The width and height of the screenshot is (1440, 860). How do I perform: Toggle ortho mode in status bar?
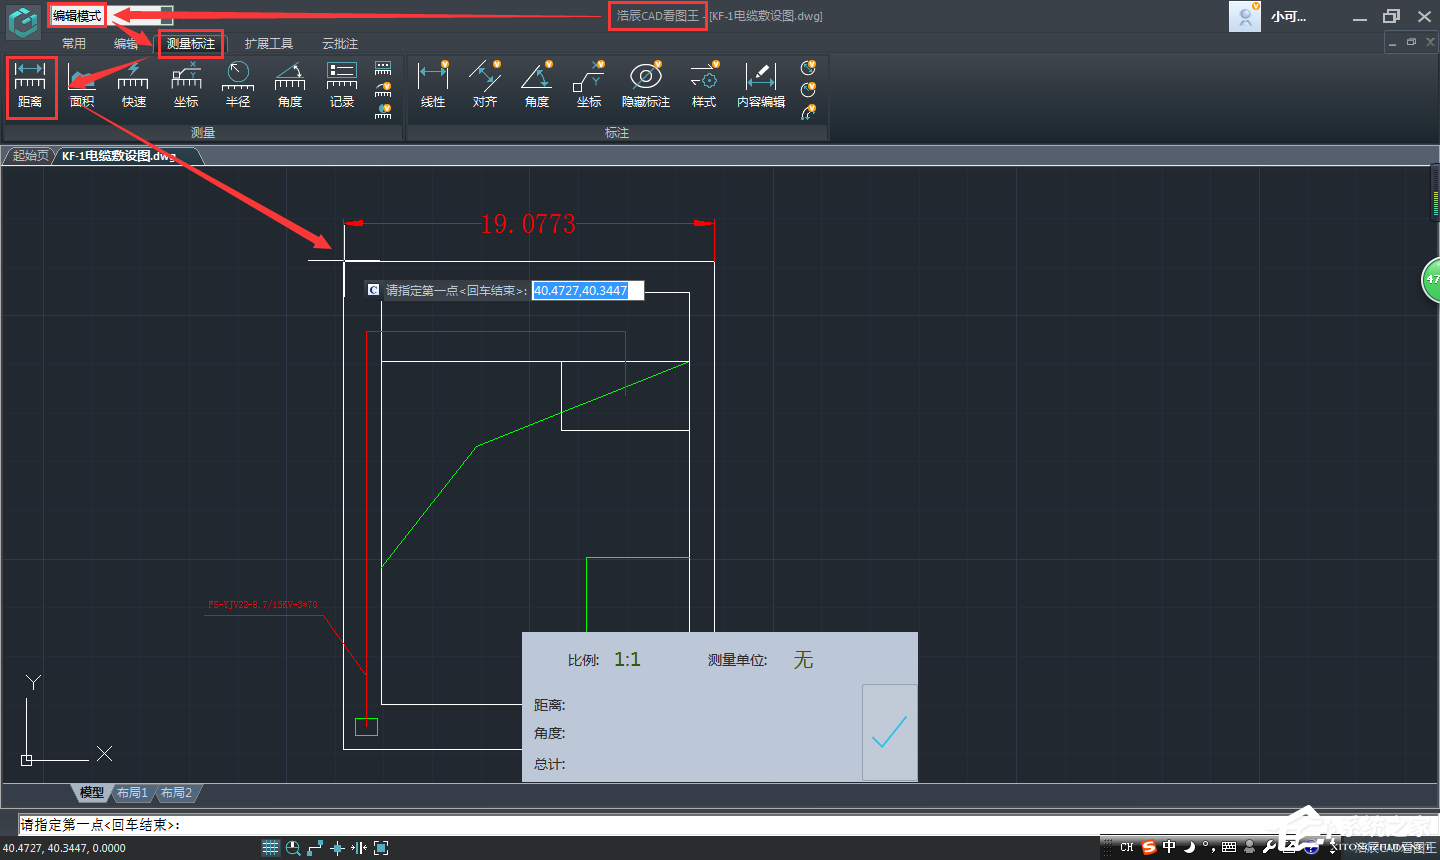[315, 848]
